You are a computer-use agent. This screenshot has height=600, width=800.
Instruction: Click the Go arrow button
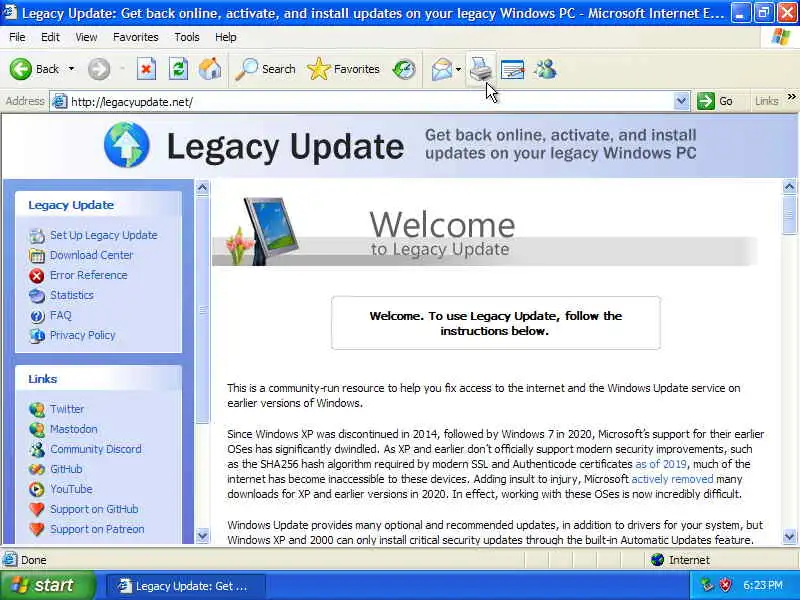pyautogui.click(x=715, y=101)
